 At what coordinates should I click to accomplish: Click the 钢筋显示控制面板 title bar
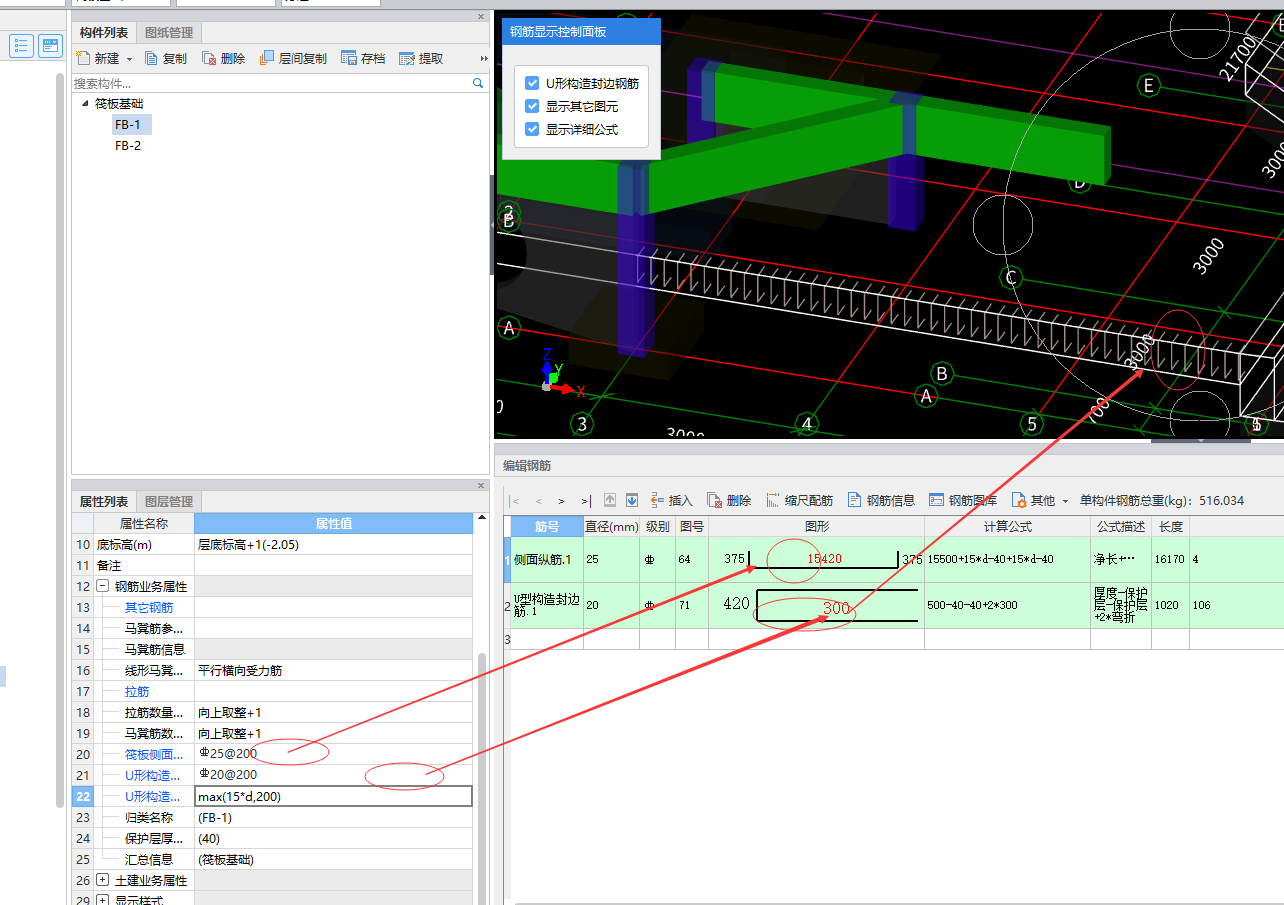[581, 32]
